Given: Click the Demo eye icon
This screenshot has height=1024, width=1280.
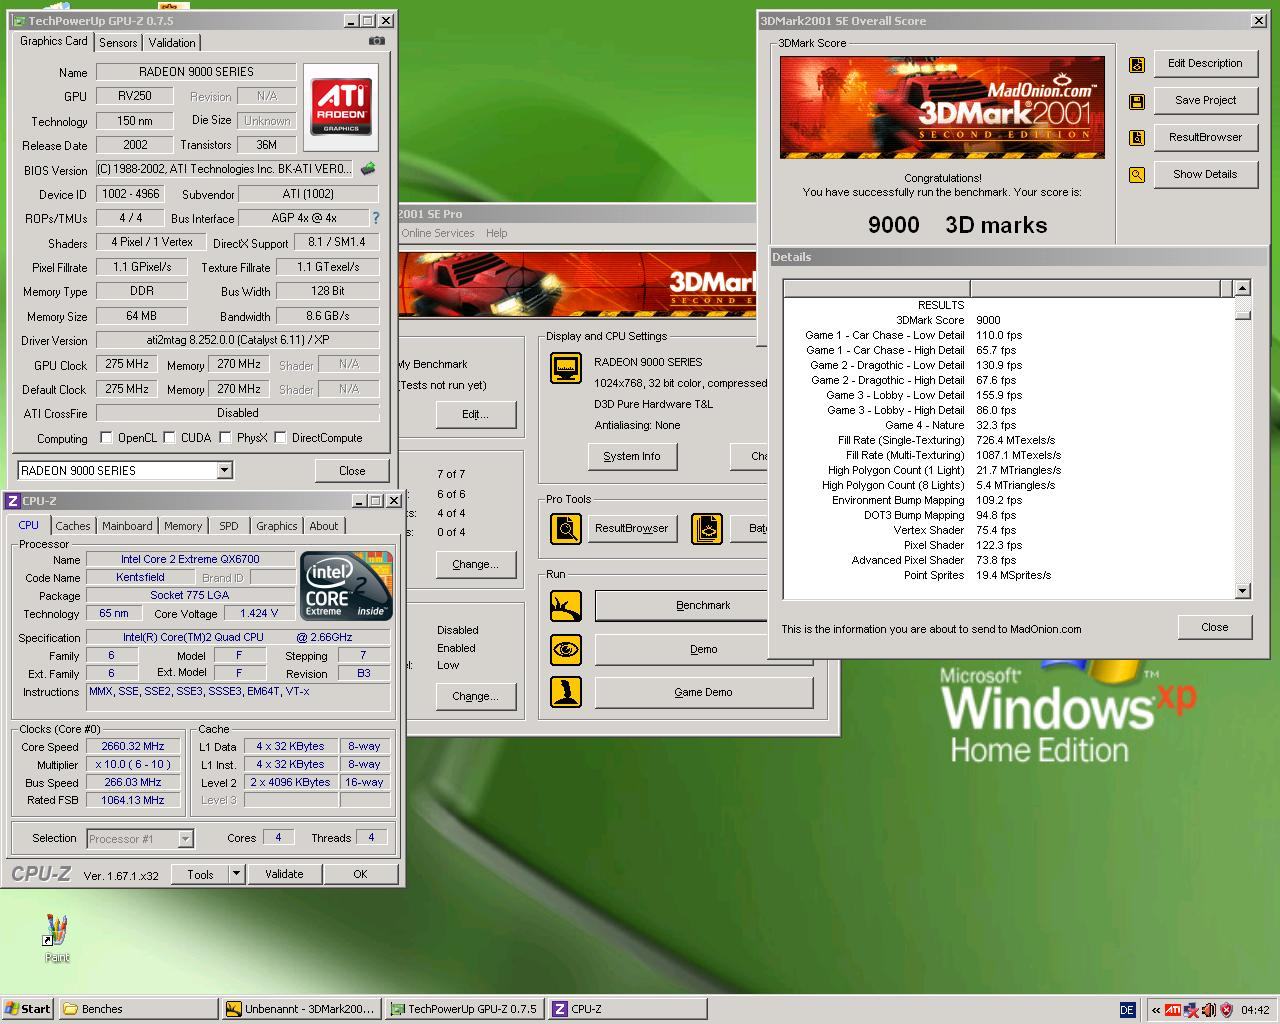Looking at the screenshot, I should tap(566, 649).
